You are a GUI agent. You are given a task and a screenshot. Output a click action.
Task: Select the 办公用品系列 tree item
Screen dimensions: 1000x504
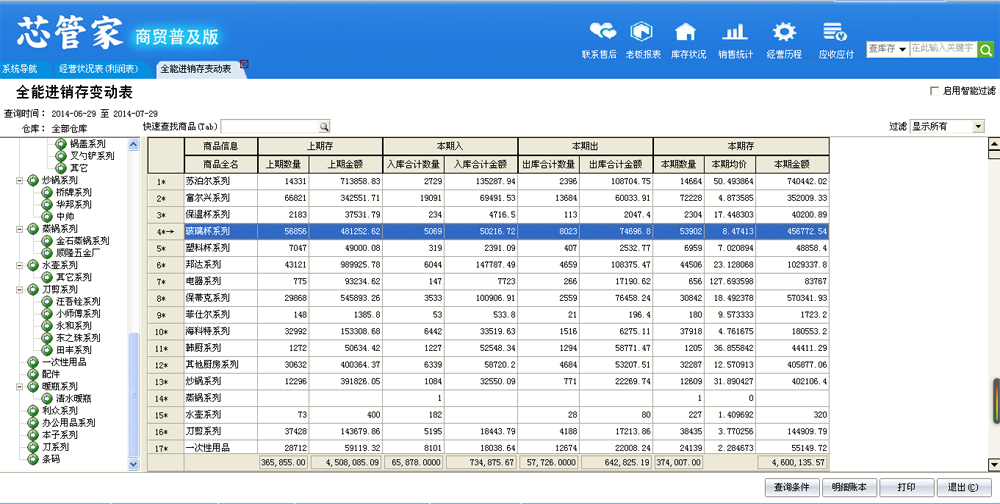[69, 422]
